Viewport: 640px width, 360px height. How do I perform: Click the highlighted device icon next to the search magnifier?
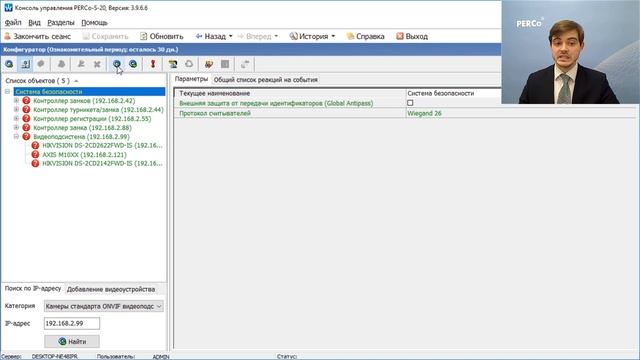point(25,64)
